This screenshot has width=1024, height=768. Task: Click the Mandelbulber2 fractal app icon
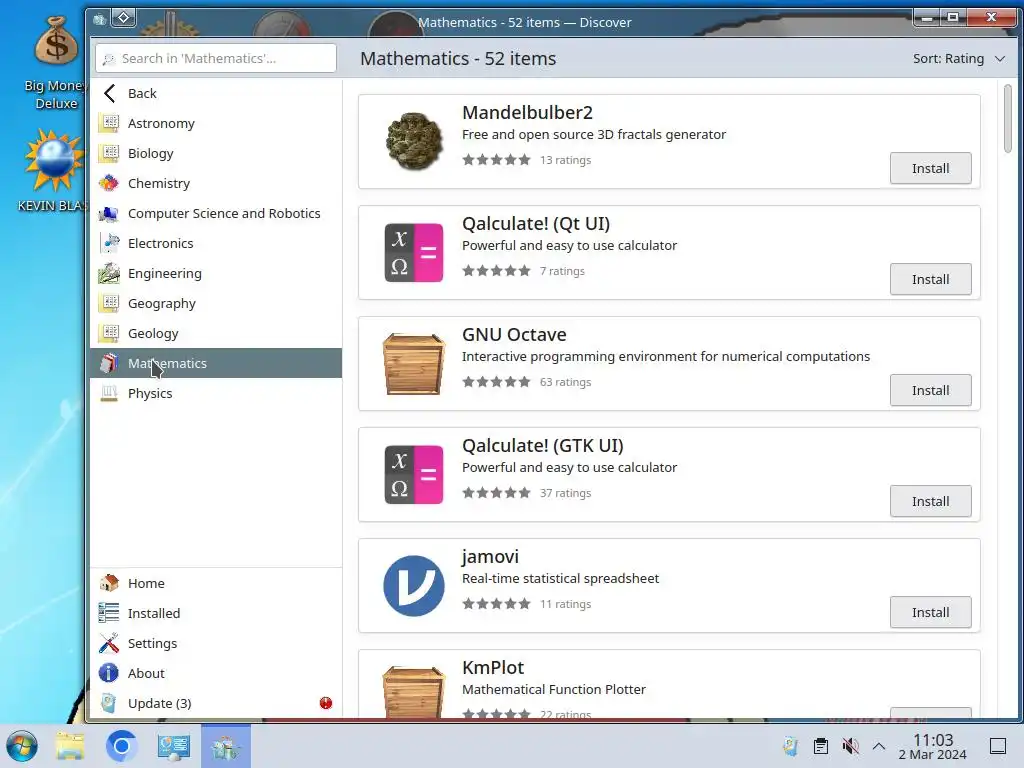[414, 141]
